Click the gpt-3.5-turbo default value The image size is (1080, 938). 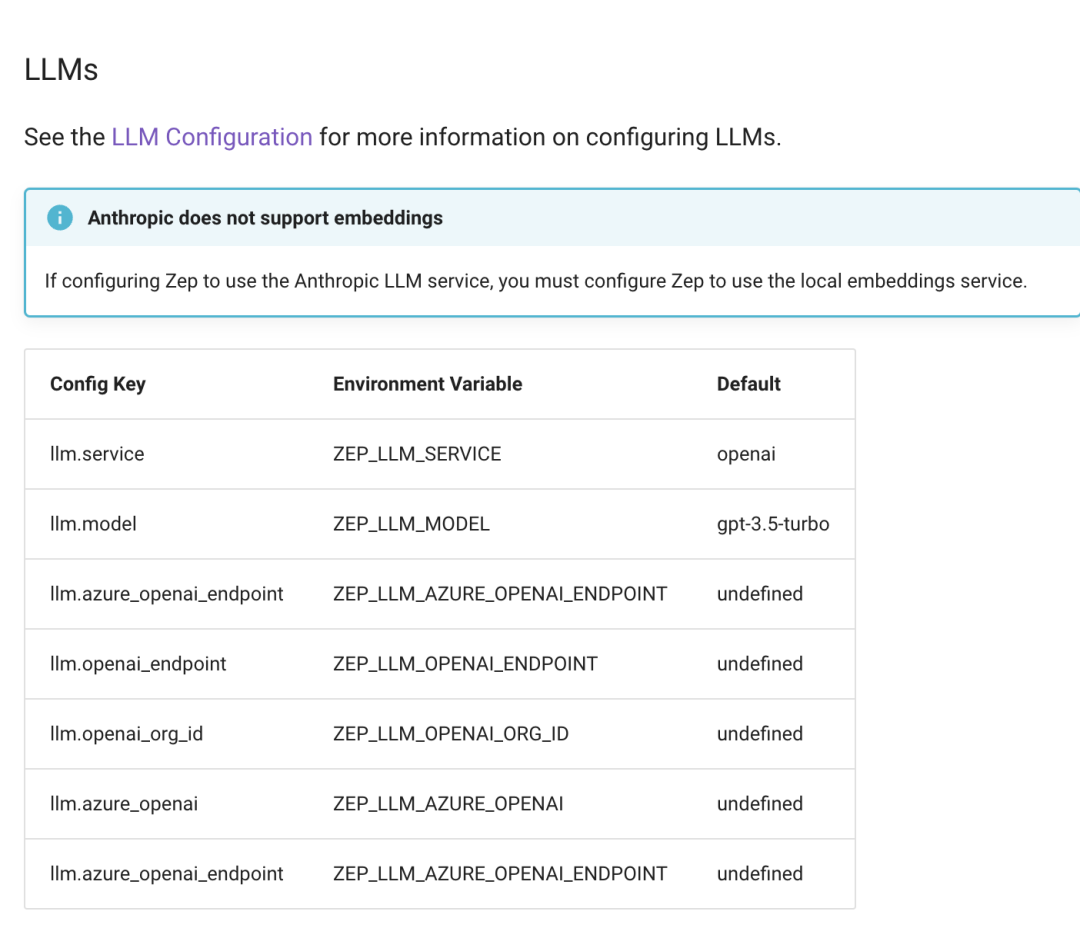pos(773,524)
